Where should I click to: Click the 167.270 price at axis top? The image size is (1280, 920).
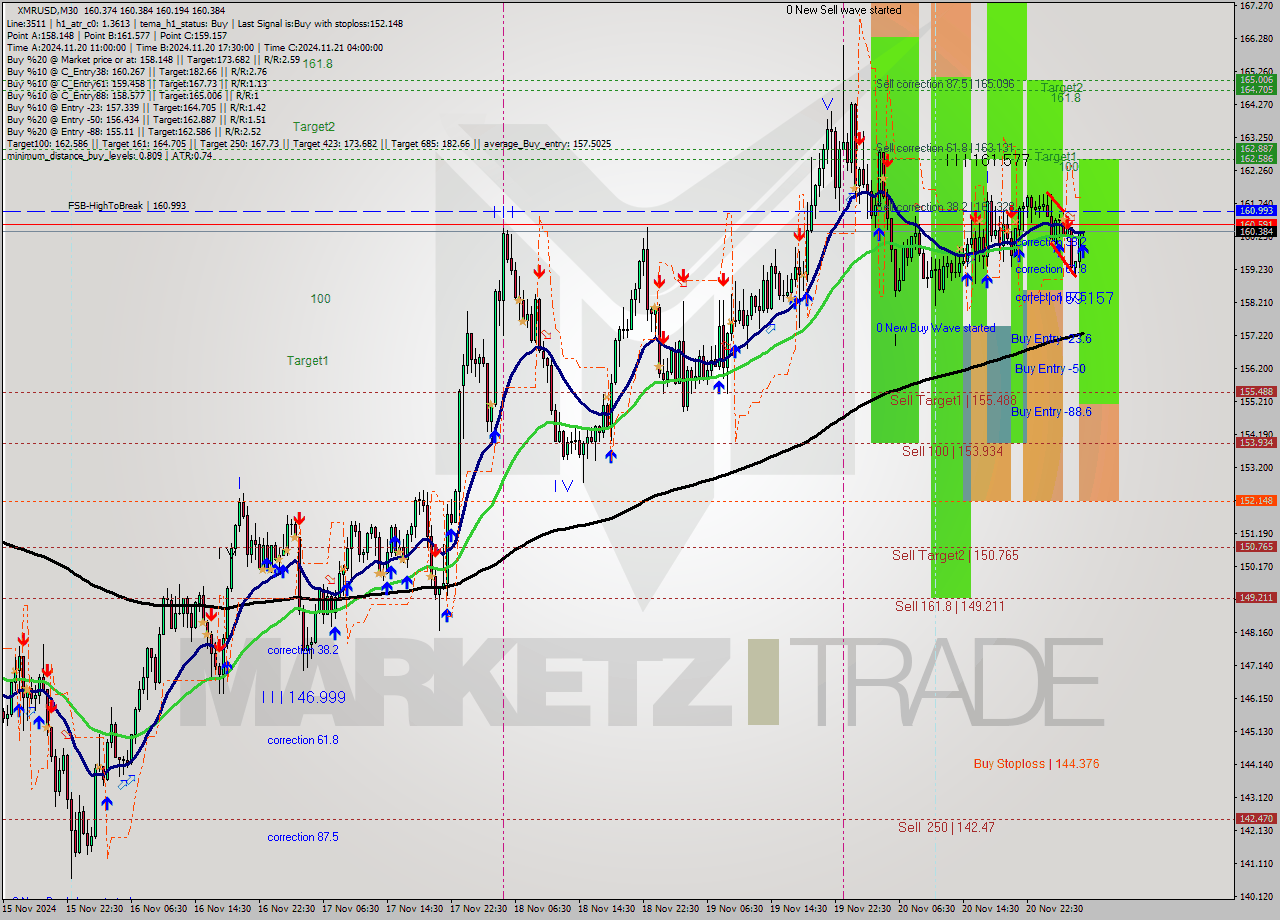point(1256,6)
